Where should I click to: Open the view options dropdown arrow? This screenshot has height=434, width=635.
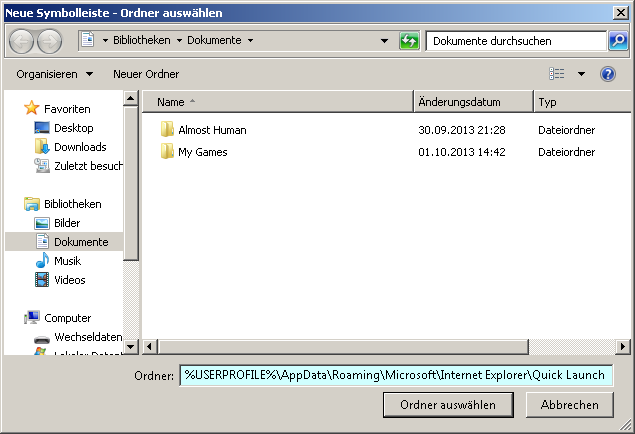(x=581, y=74)
